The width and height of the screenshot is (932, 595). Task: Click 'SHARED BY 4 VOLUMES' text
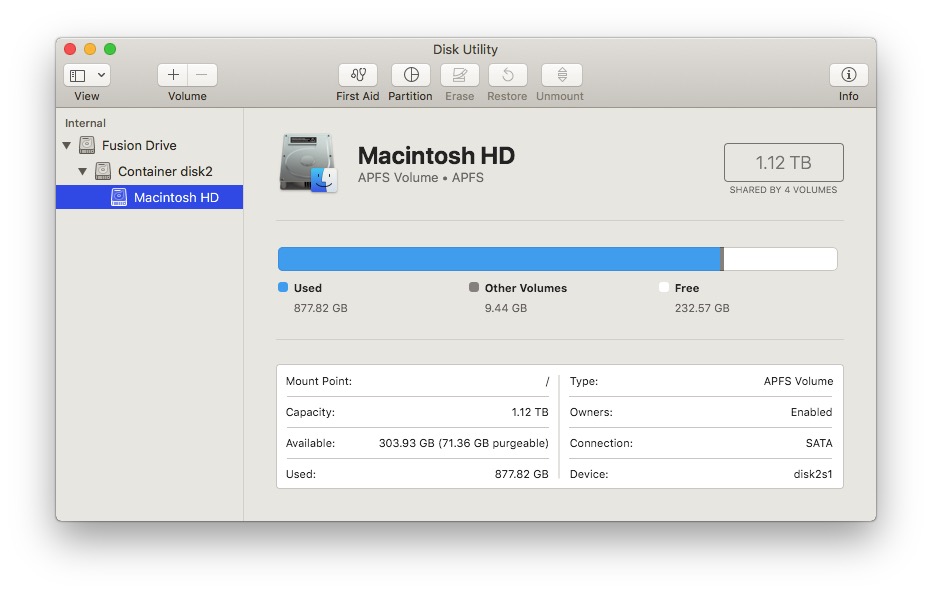coord(783,190)
